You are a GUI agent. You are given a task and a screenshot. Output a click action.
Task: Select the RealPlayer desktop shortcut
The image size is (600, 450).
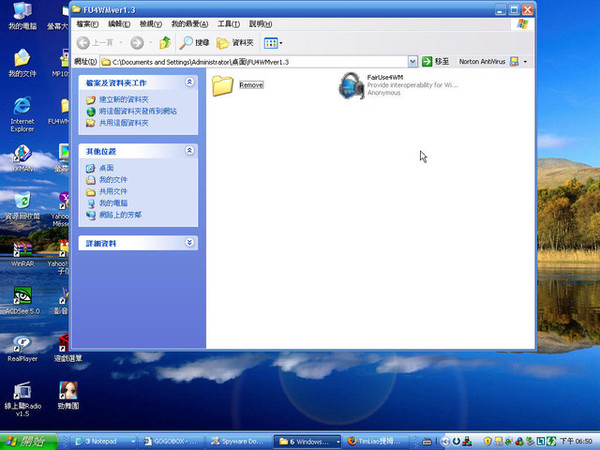tap(22, 348)
